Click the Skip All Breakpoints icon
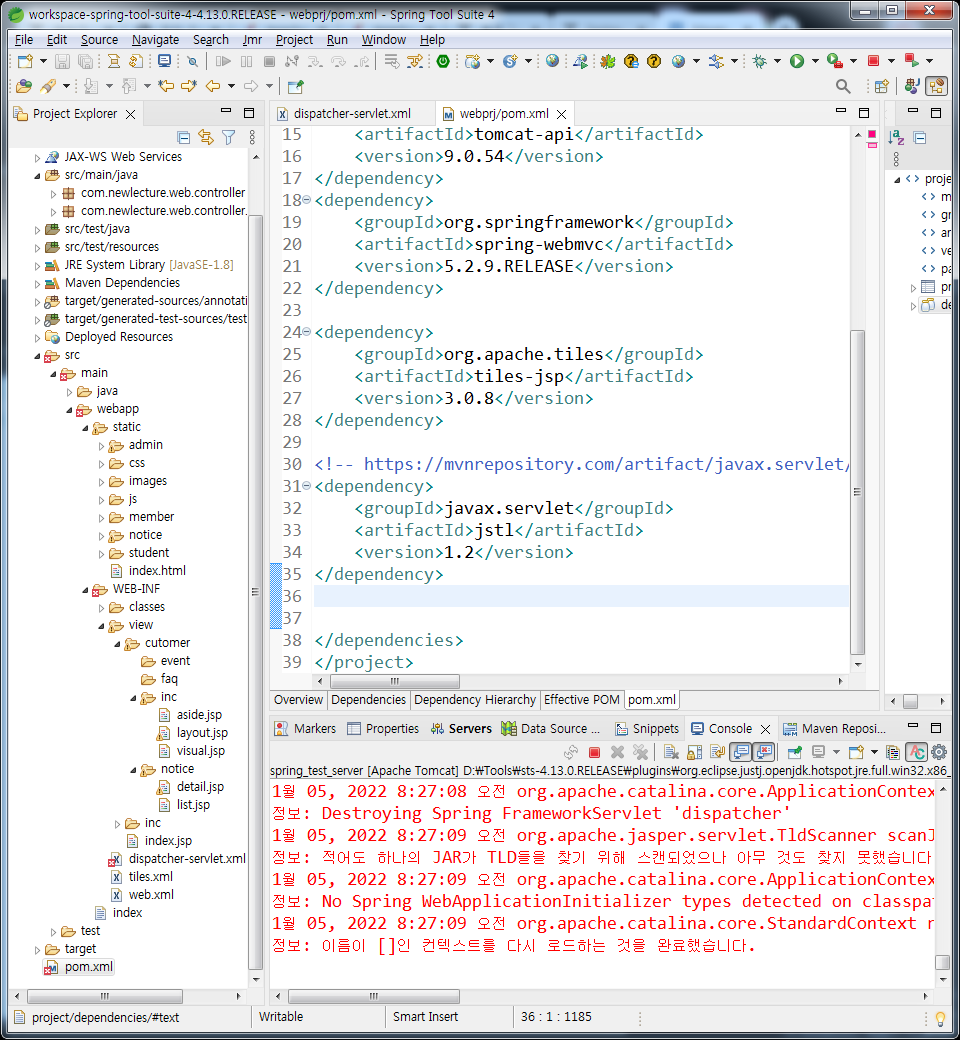Image resolution: width=960 pixels, height=1040 pixels. pos(192,62)
